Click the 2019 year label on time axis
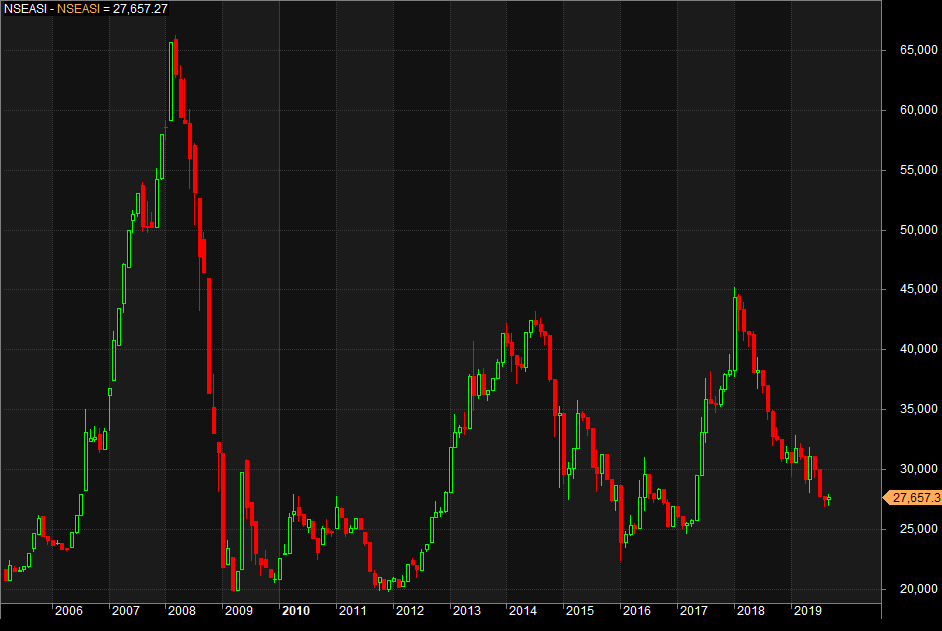 tap(807, 611)
